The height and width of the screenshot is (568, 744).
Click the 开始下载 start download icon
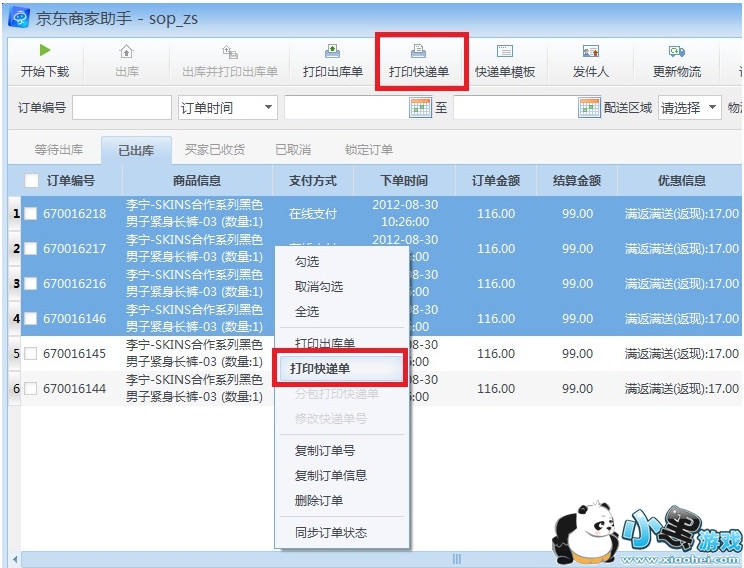tap(45, 50)
